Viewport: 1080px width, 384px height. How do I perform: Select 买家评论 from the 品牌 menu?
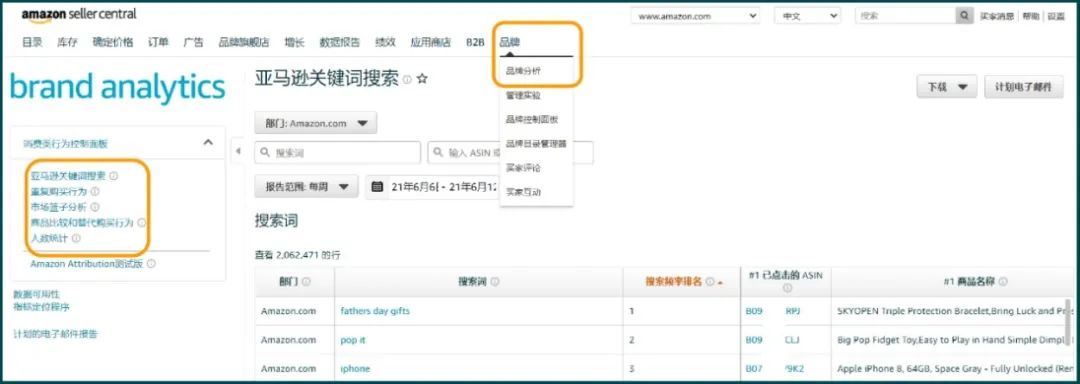click(x=523, y=167)
